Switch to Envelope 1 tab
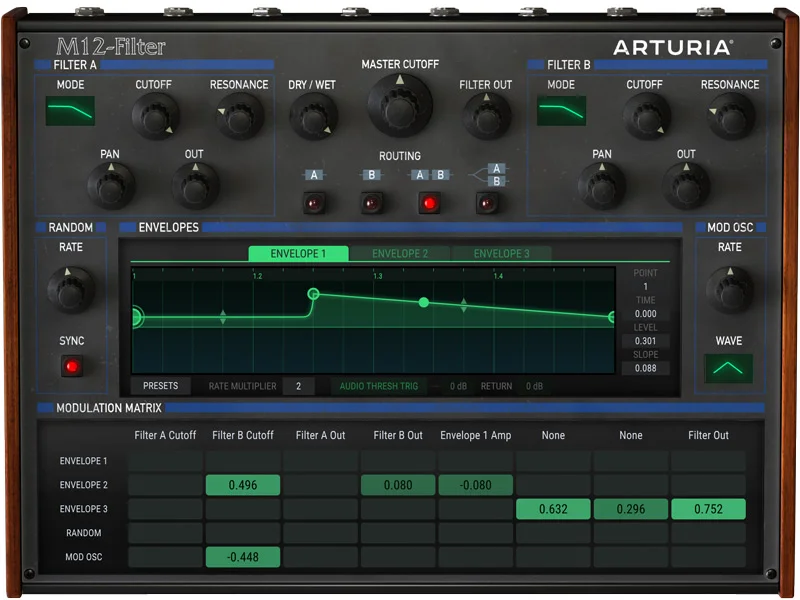This screenshot has width=800, height=600. (x=298, y=254)
